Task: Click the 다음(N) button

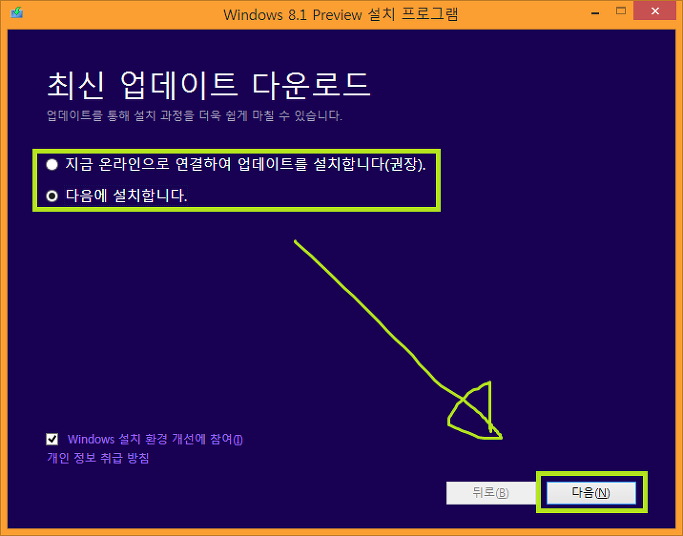Action: 591,492
